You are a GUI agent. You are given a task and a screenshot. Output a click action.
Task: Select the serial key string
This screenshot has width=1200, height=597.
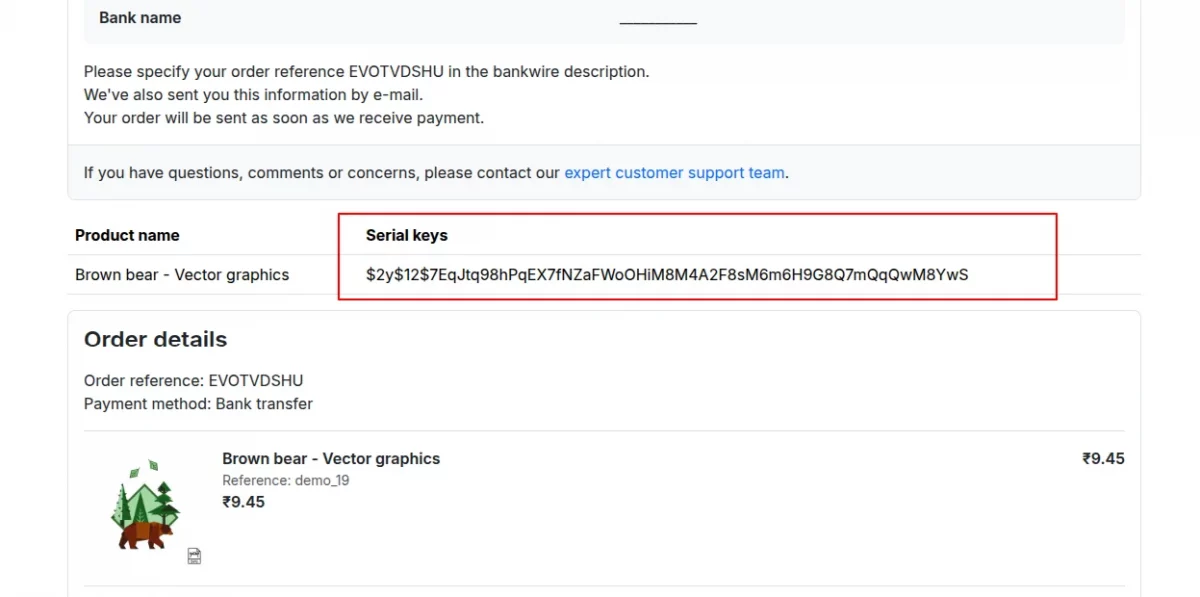coord(667,274)
